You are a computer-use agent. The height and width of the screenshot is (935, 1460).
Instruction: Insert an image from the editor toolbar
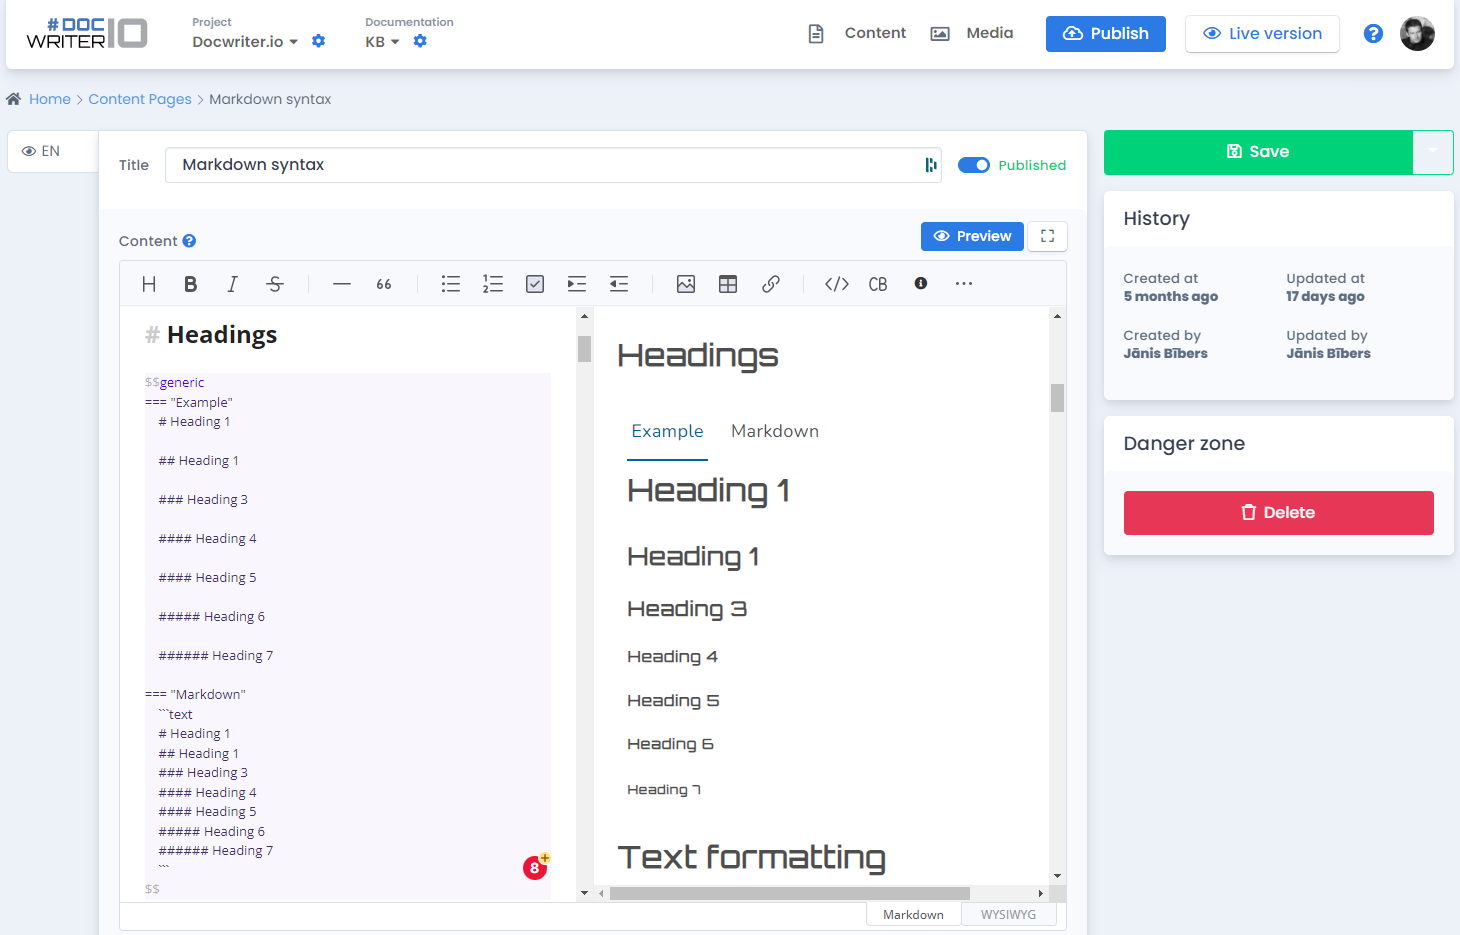(685, 284)
